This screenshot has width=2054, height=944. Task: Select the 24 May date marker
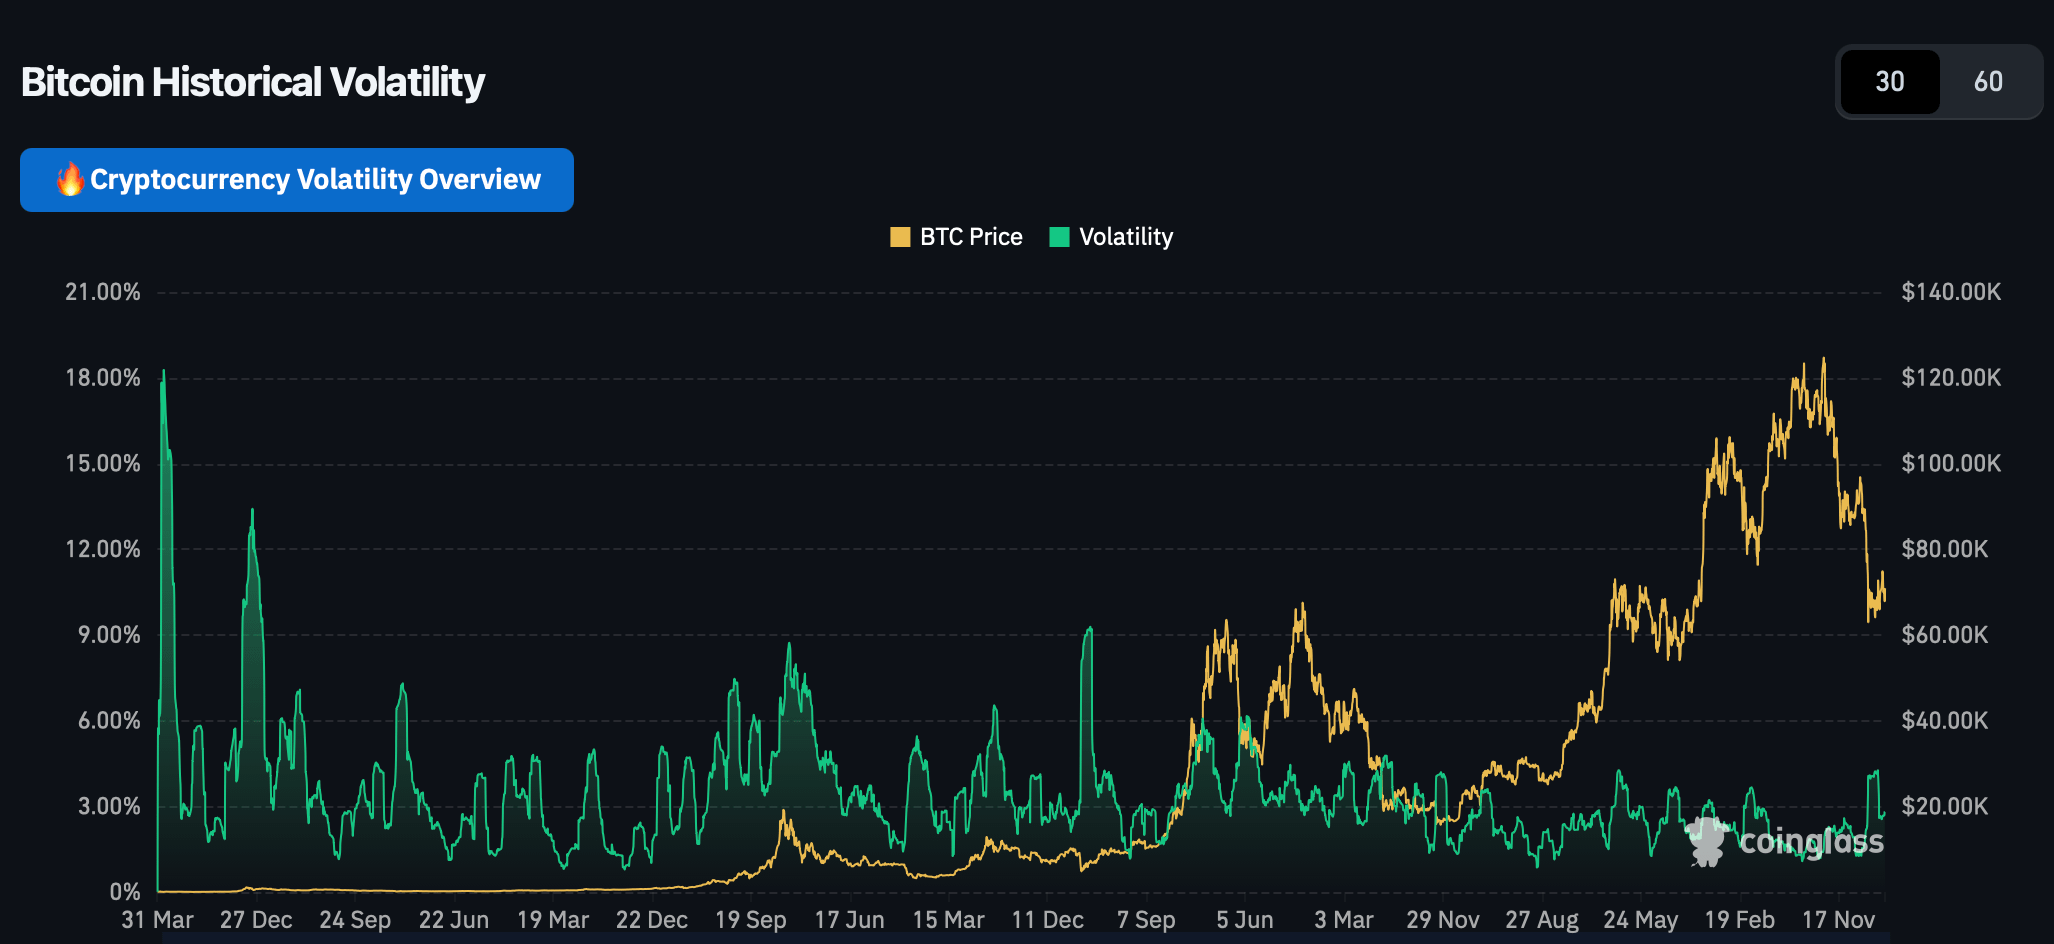tap(1640, 920)
